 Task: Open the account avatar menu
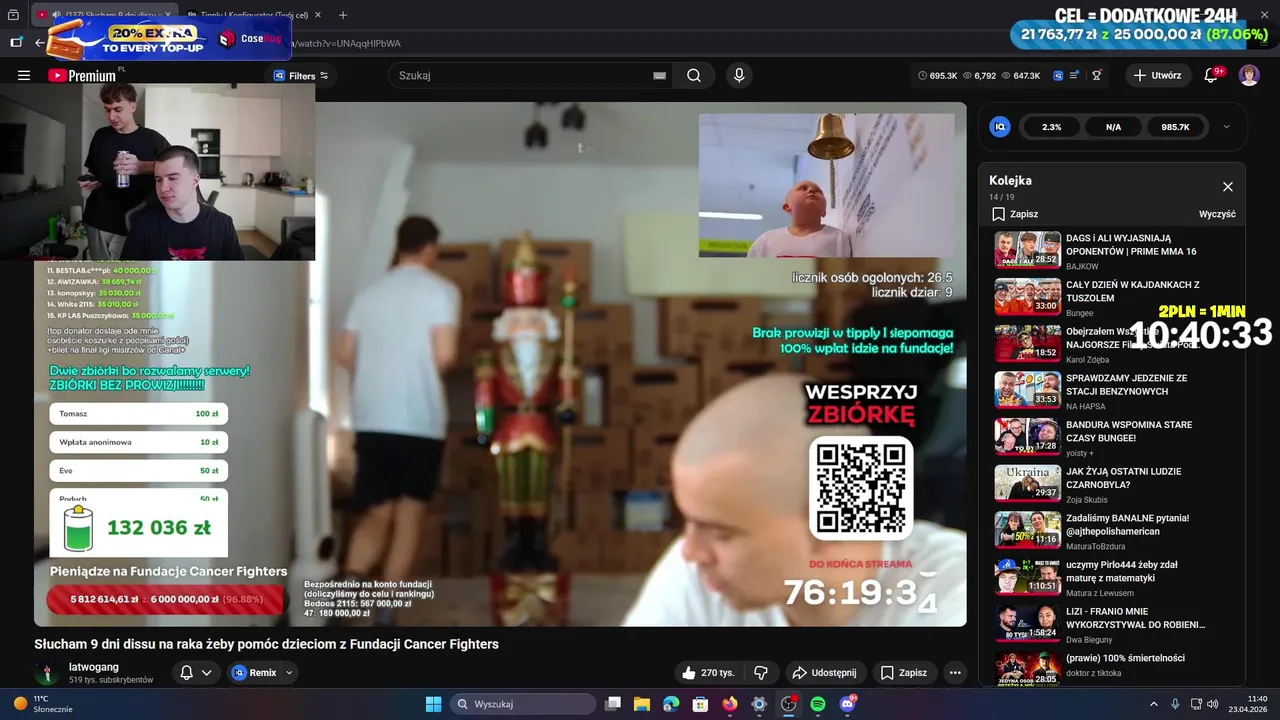[1249, 75]
